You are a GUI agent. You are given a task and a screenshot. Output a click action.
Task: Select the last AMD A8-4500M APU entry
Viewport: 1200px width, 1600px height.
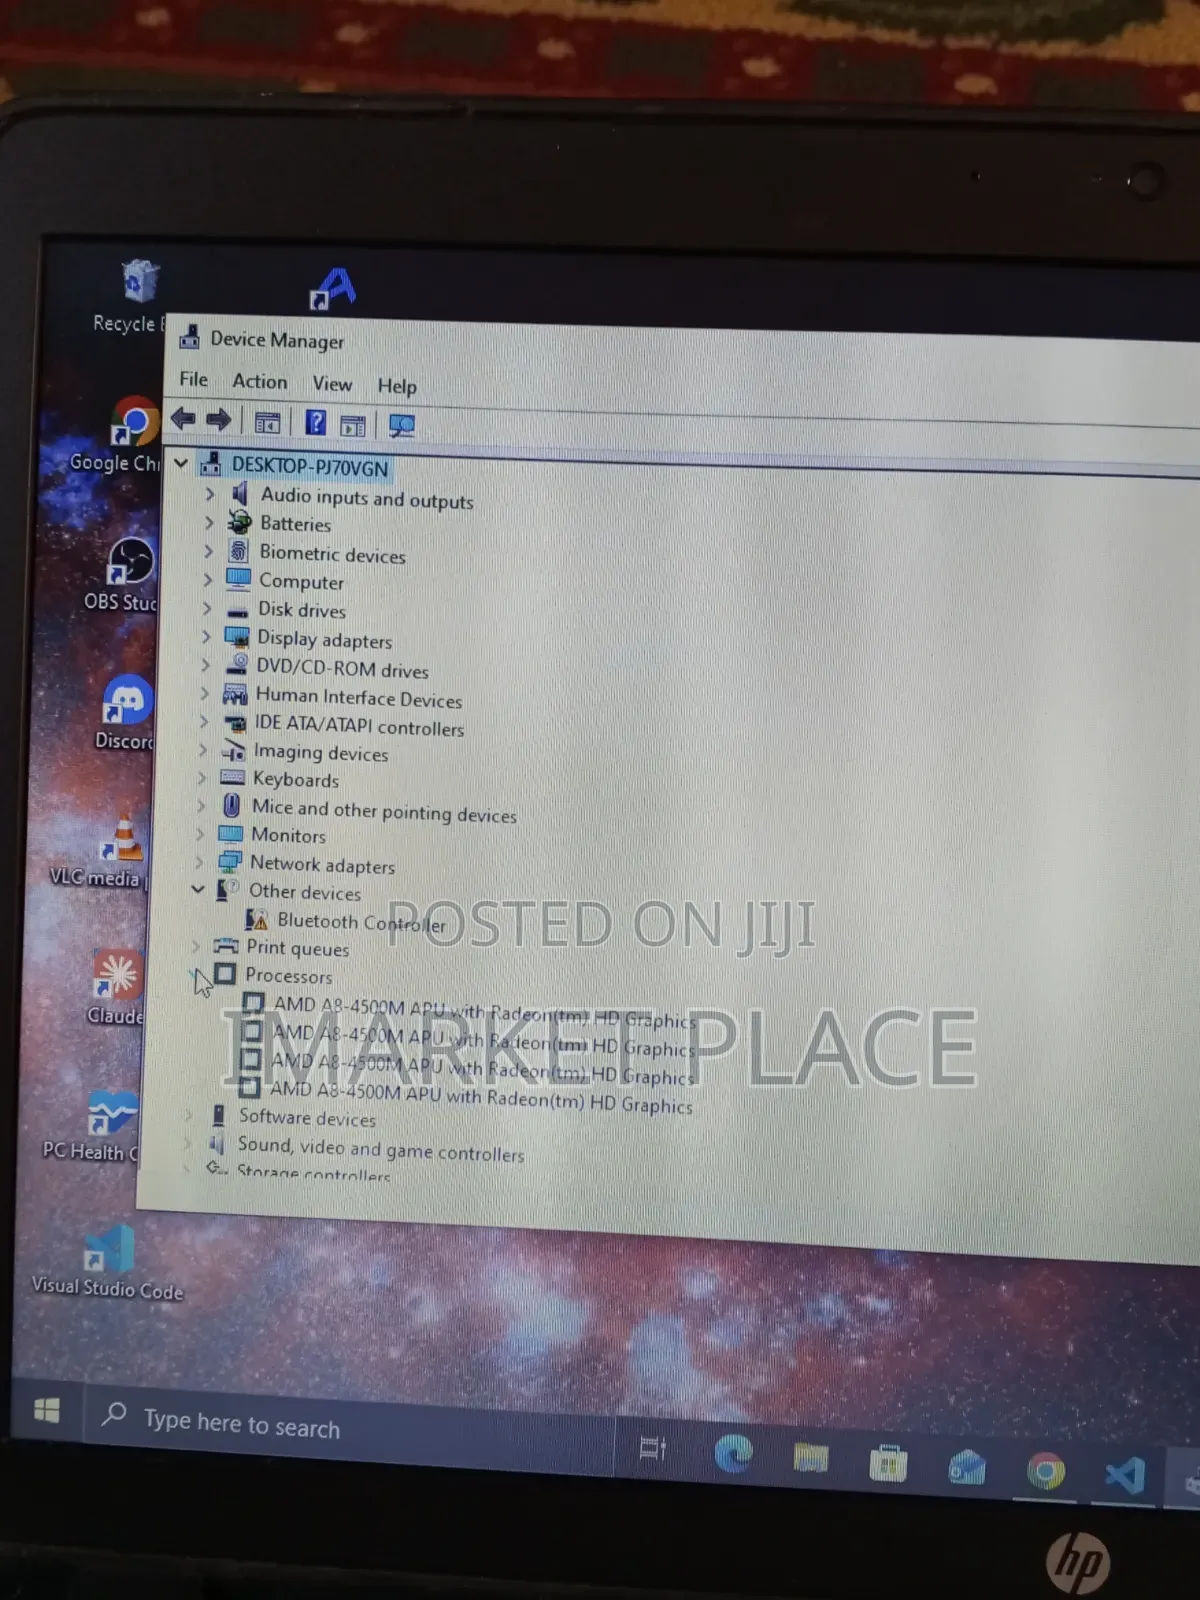pyautogui.click(x=480, y=1096)
